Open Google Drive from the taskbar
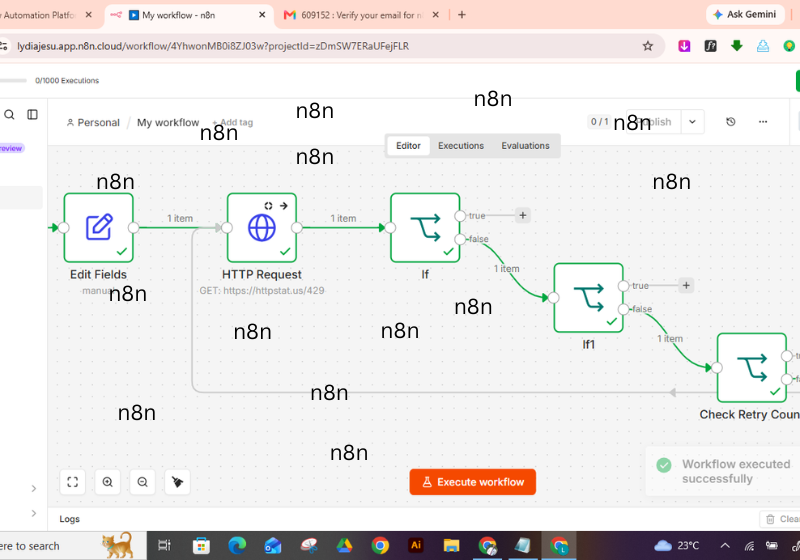800x560 pixels. (344, 546)
